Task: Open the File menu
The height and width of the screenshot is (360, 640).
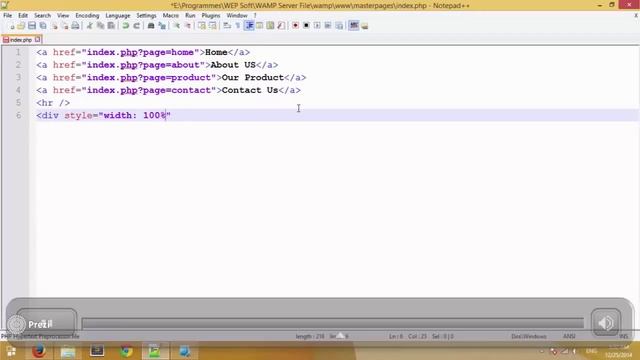Action: (x=8, y=16)
